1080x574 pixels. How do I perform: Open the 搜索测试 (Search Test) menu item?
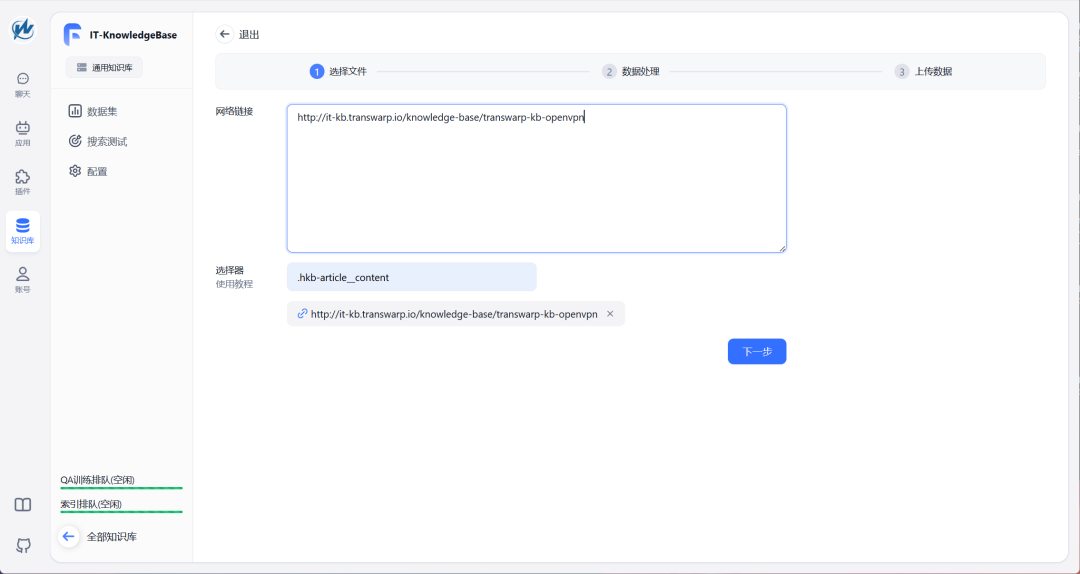click(106, 141)
